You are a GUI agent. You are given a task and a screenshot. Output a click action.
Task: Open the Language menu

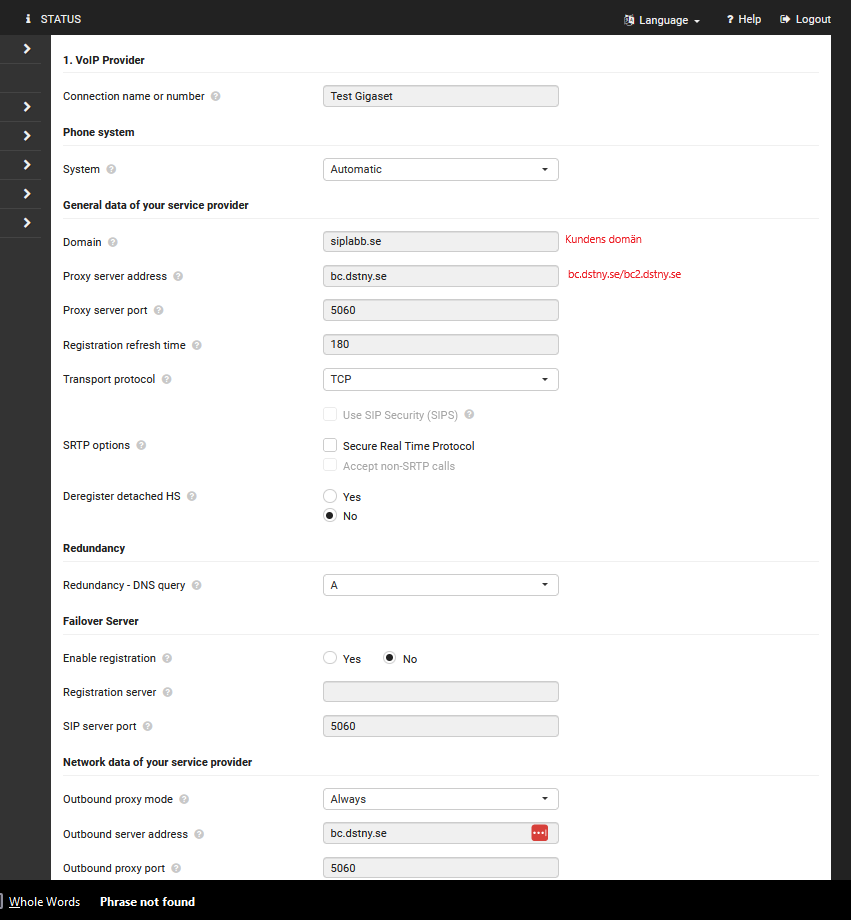662,20
